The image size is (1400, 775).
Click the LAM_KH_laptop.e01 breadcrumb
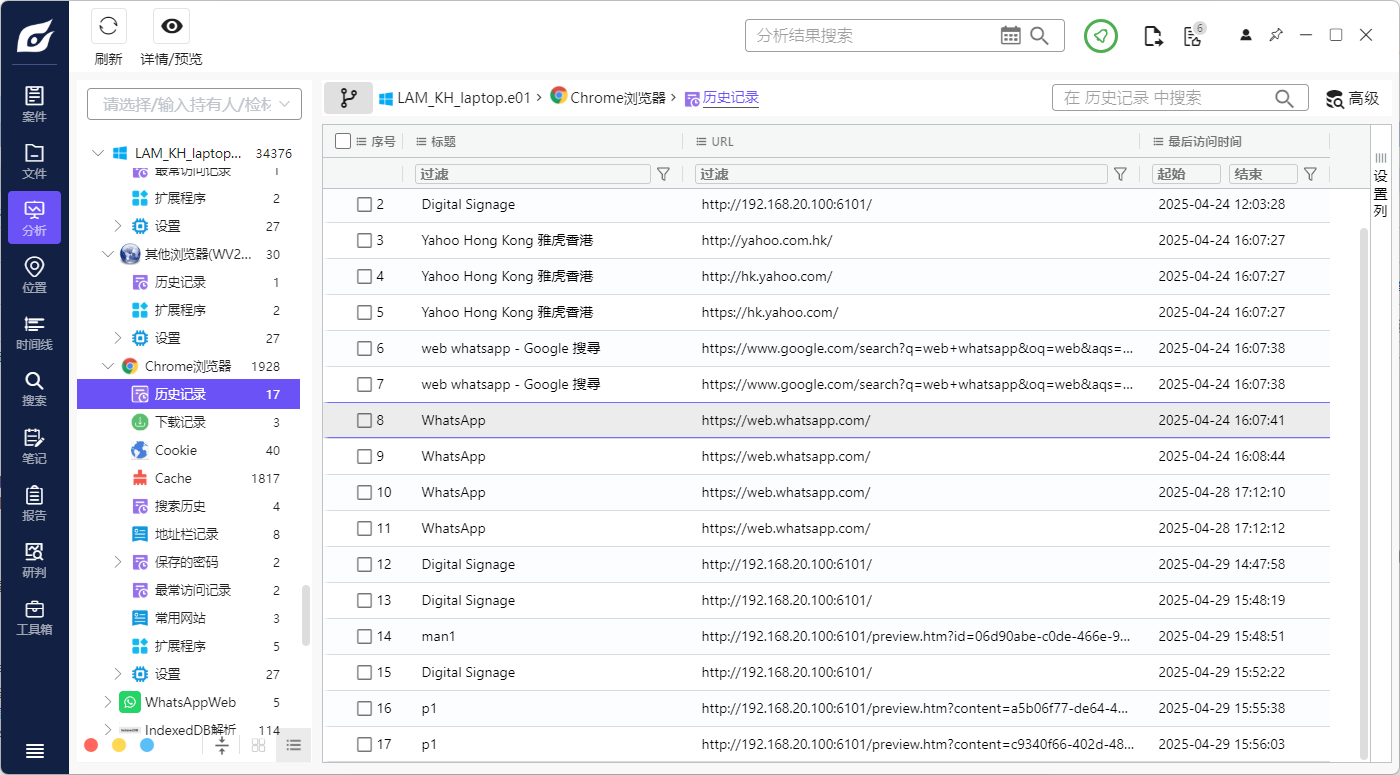455,98
